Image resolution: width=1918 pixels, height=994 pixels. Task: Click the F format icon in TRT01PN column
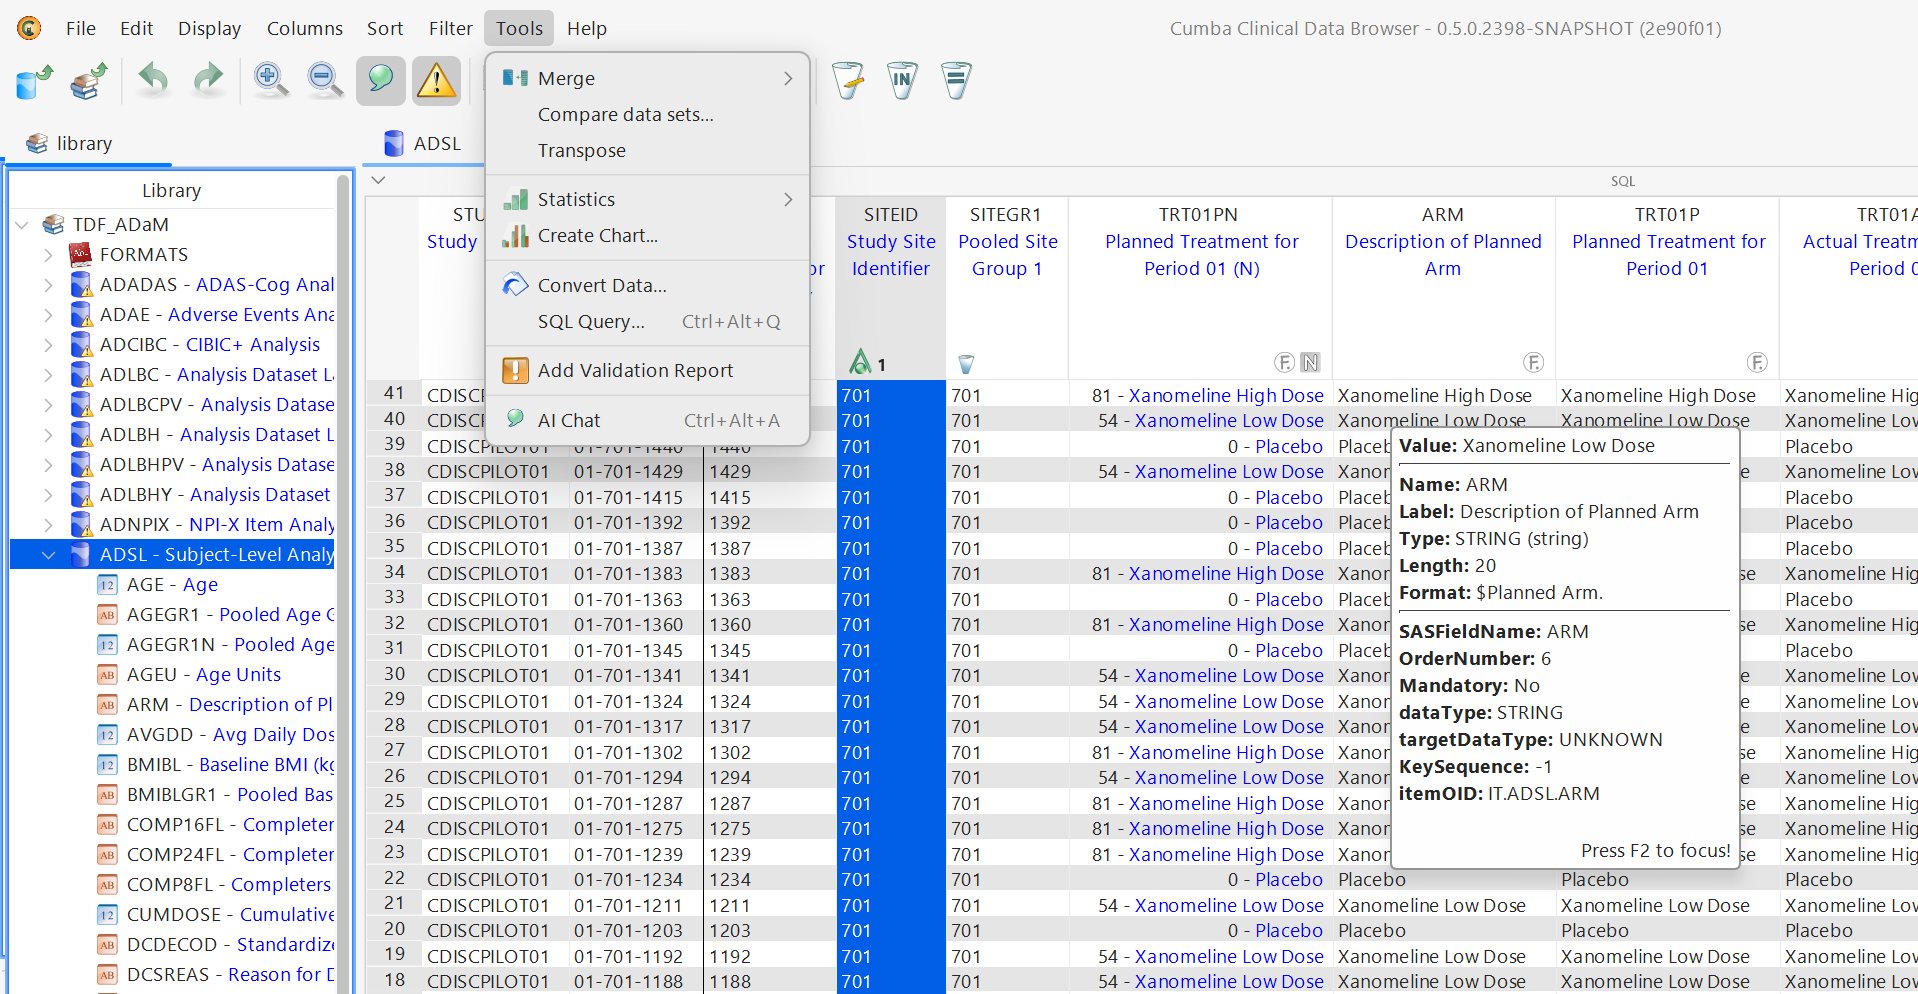[x=1284, y=362]
